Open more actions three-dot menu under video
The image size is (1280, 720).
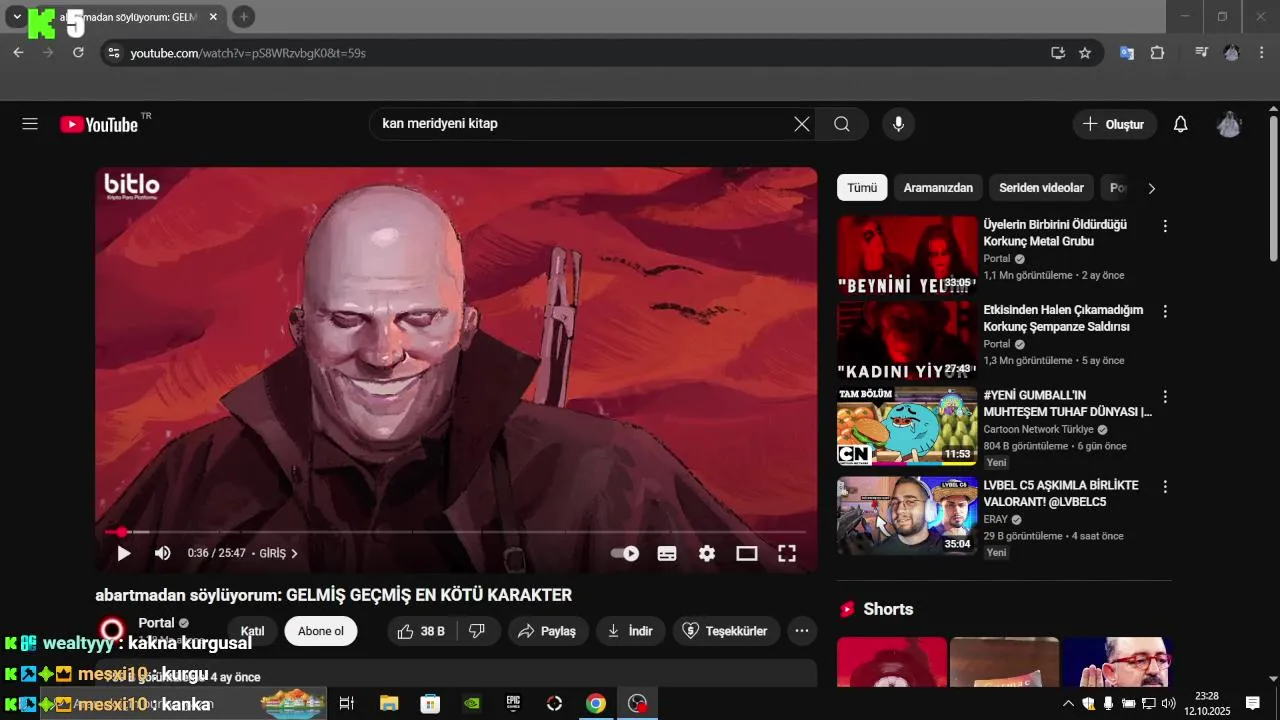(802, 631)
